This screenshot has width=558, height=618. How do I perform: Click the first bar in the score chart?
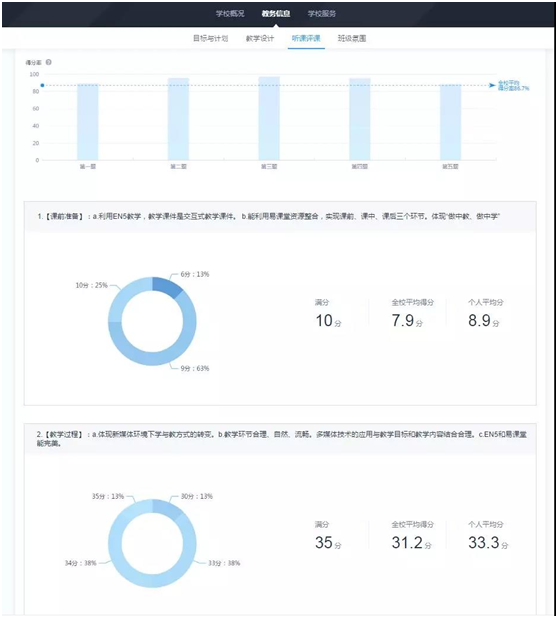88,122
